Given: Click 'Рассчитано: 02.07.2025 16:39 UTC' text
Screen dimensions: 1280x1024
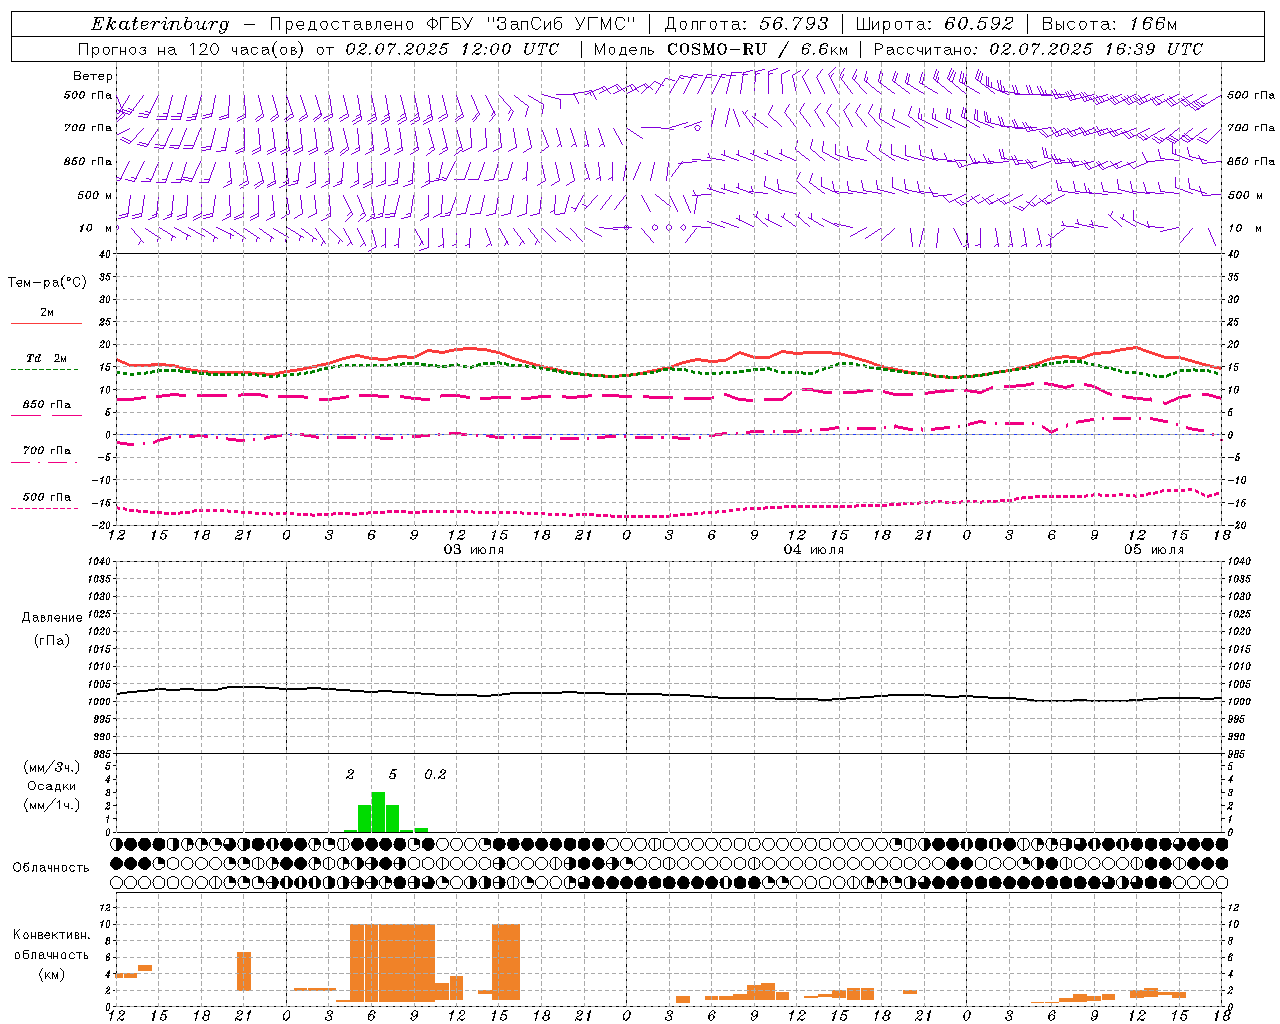Looking at the screenshot, I should [1038, 49].
